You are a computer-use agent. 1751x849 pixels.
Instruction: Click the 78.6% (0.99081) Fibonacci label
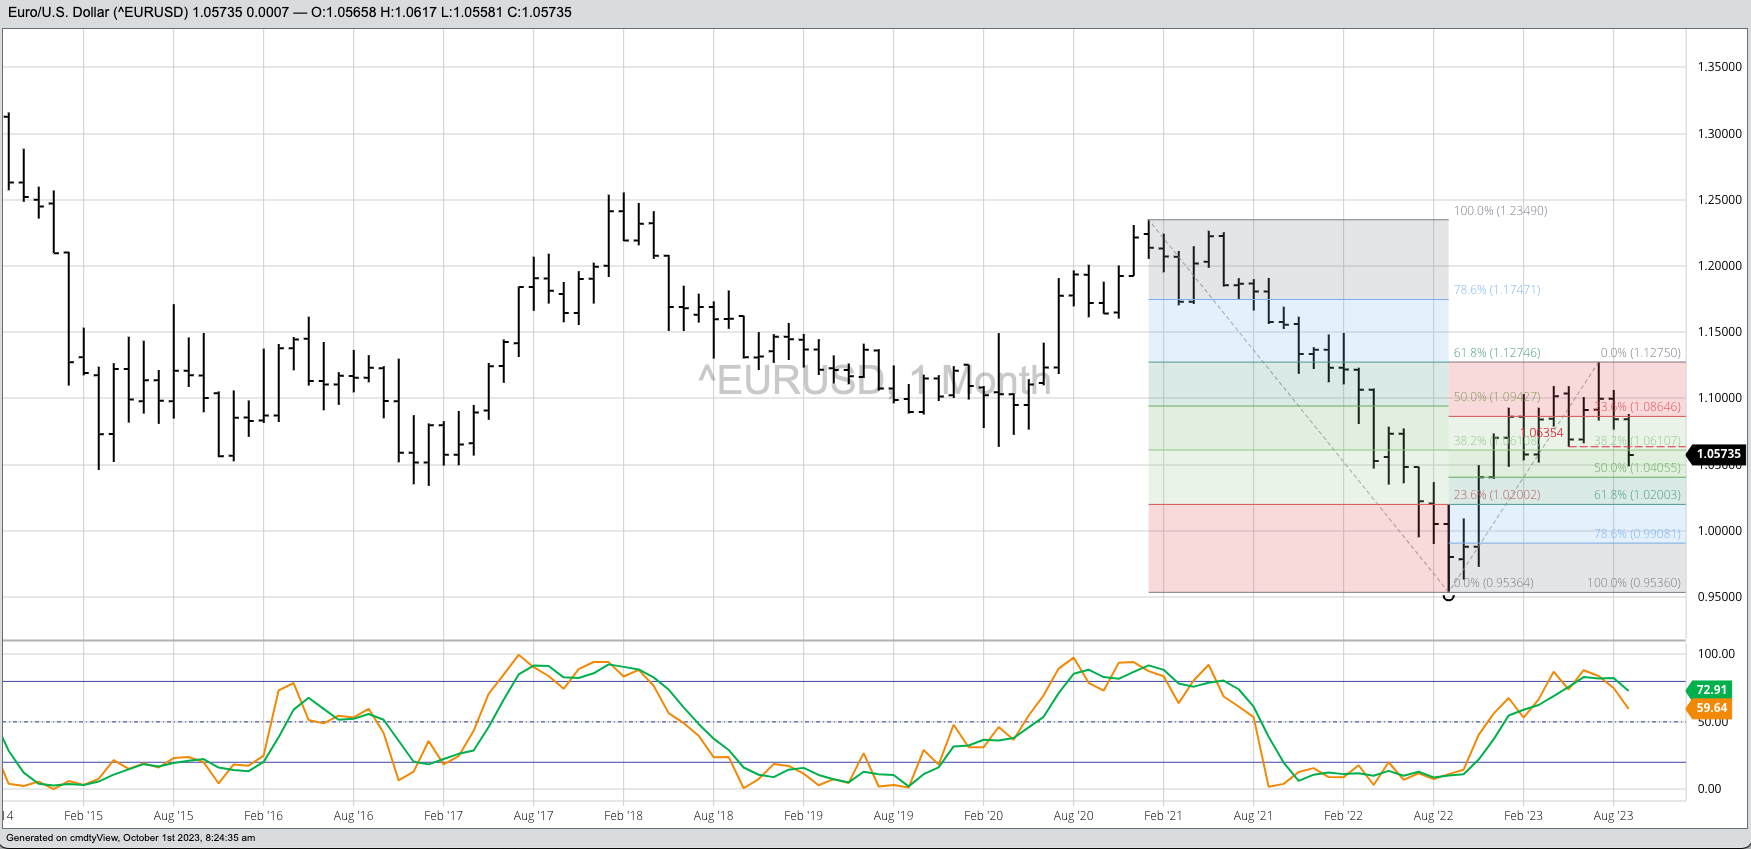[1636, 534]
